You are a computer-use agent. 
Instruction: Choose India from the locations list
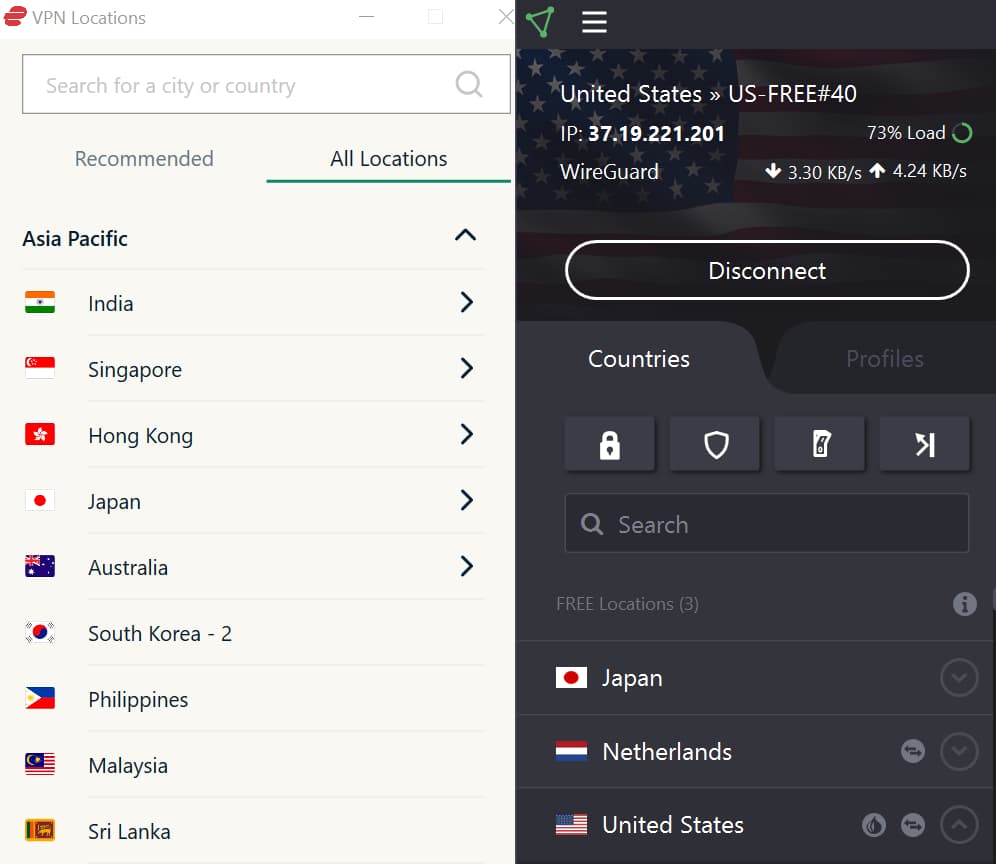pyautogui.click(x=111, y=304)
